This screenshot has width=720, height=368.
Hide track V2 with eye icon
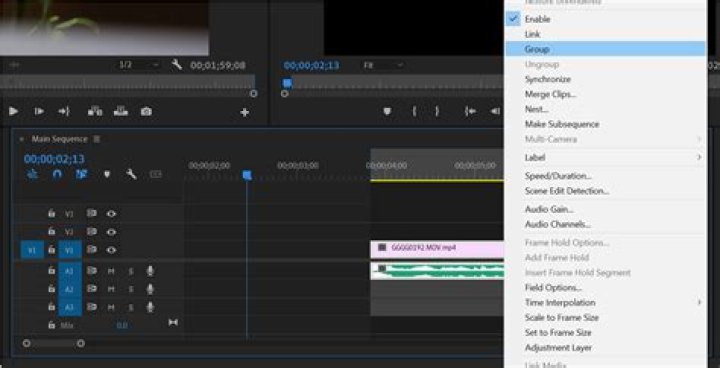point(111,232)
